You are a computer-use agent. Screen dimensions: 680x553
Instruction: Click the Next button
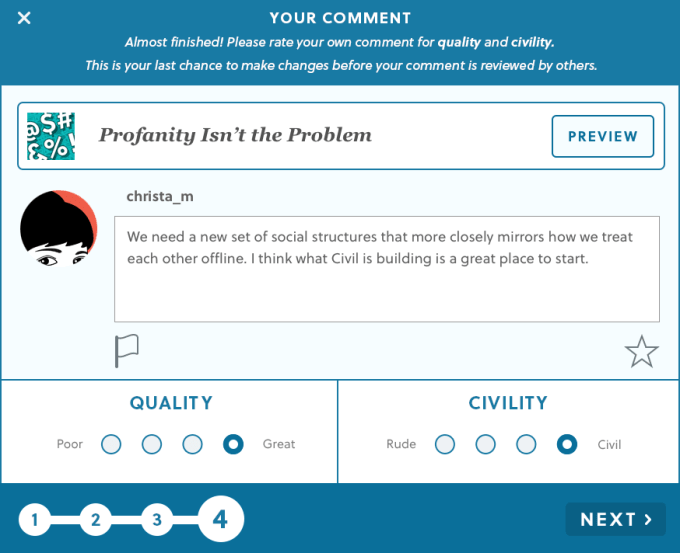[x=615, y=519]
